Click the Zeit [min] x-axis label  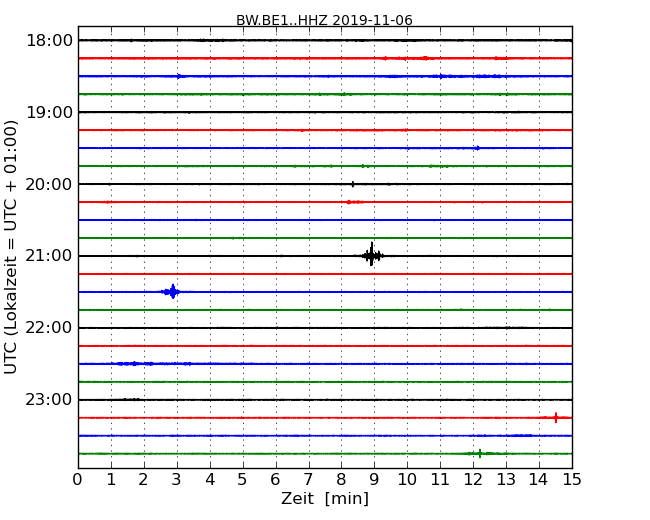tap(325, 498)
